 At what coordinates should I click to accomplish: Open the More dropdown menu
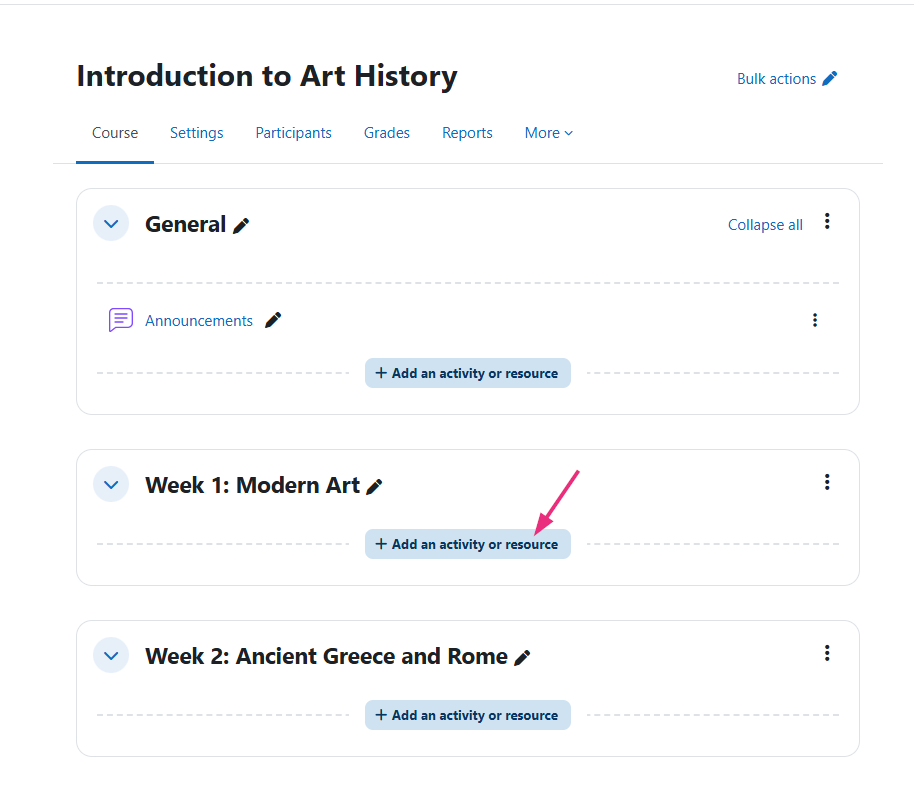tap(549, 133)
